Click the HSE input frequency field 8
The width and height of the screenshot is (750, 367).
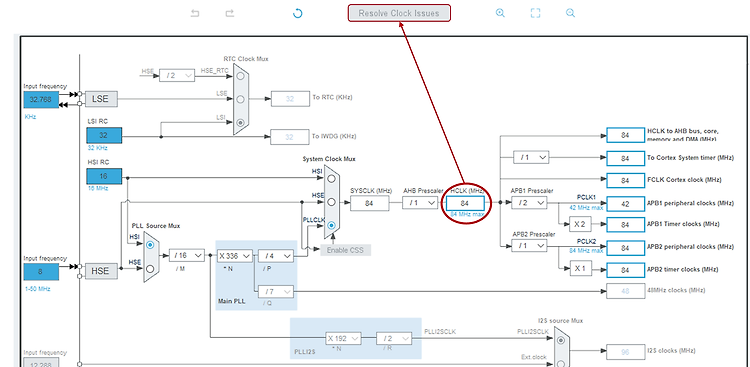(x=41, y=272)
